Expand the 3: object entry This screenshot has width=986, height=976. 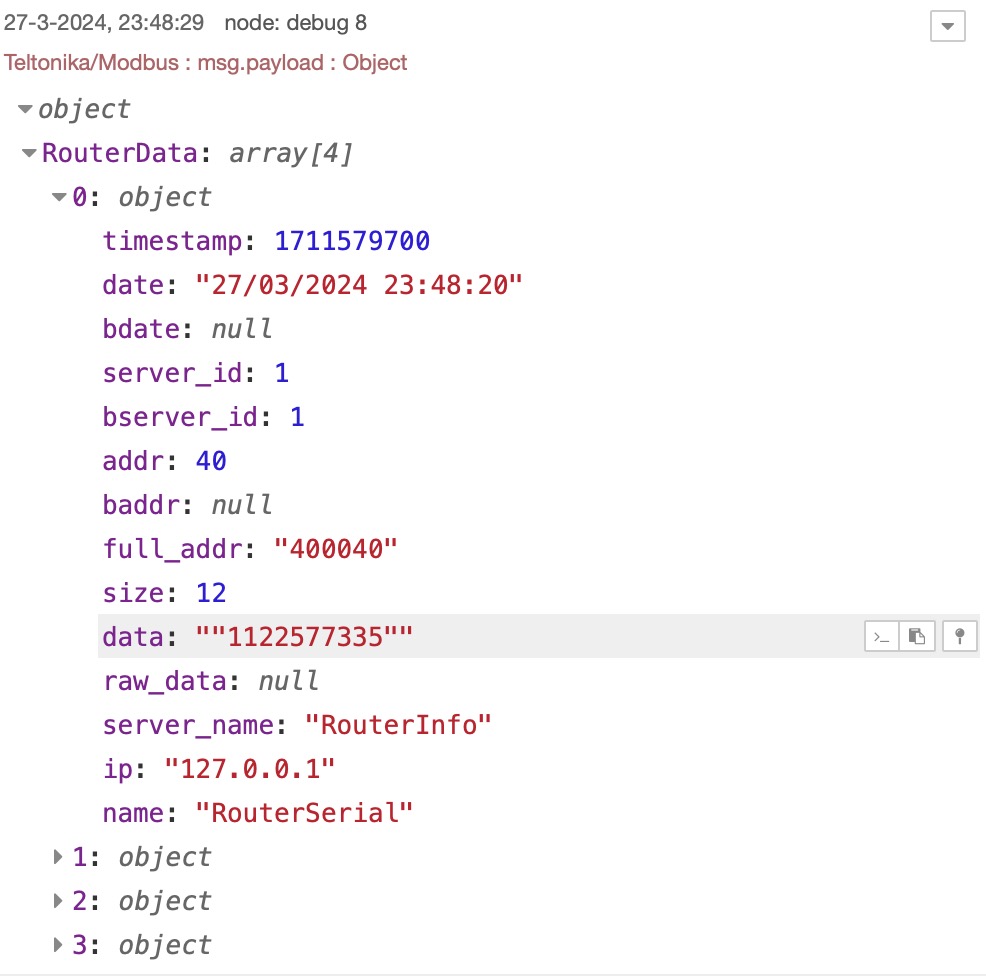coord(59,945)
